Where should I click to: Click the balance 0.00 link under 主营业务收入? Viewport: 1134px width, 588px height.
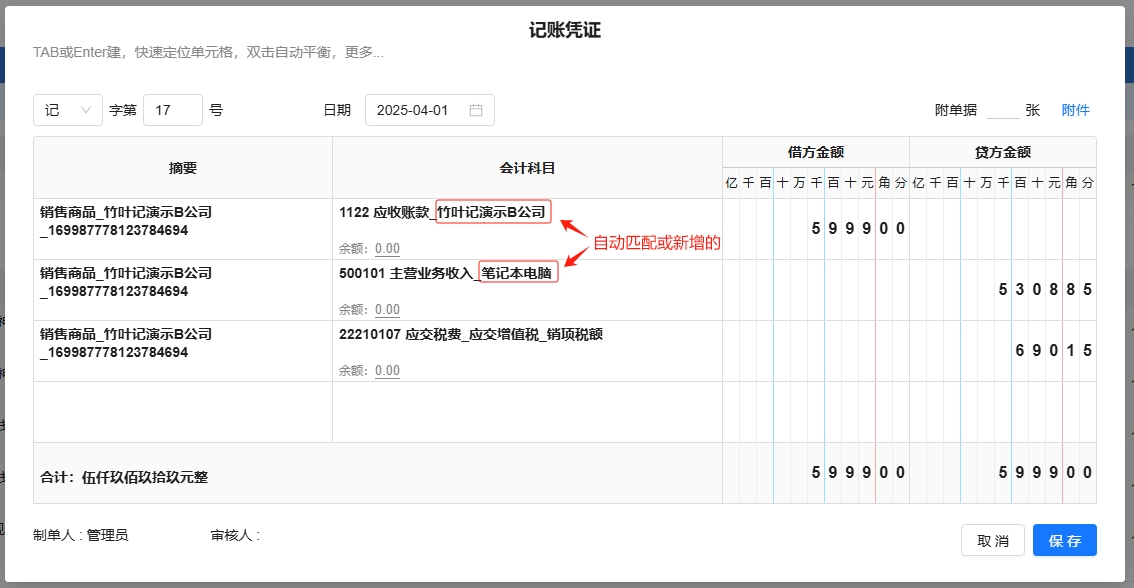point(387,310)
